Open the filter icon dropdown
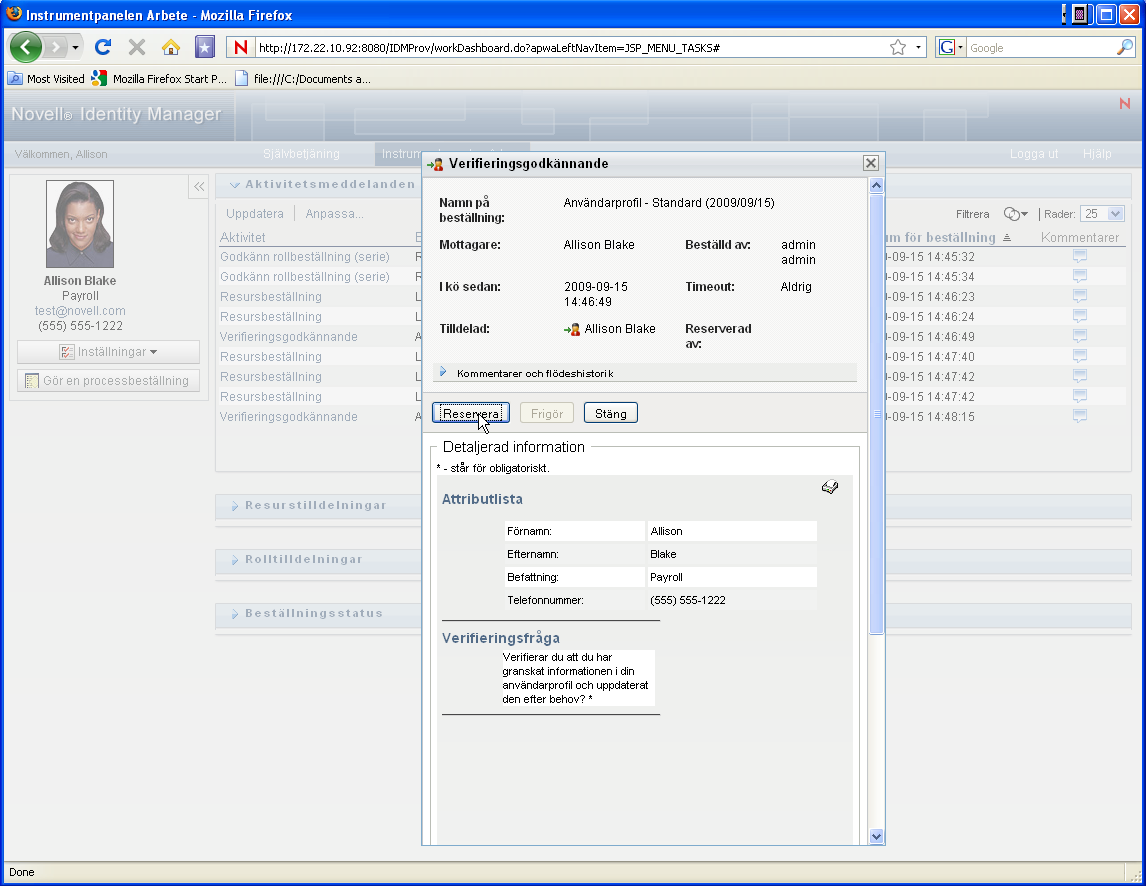The width and height of the screenshot is (1146, 886). tap(1015, 213)
